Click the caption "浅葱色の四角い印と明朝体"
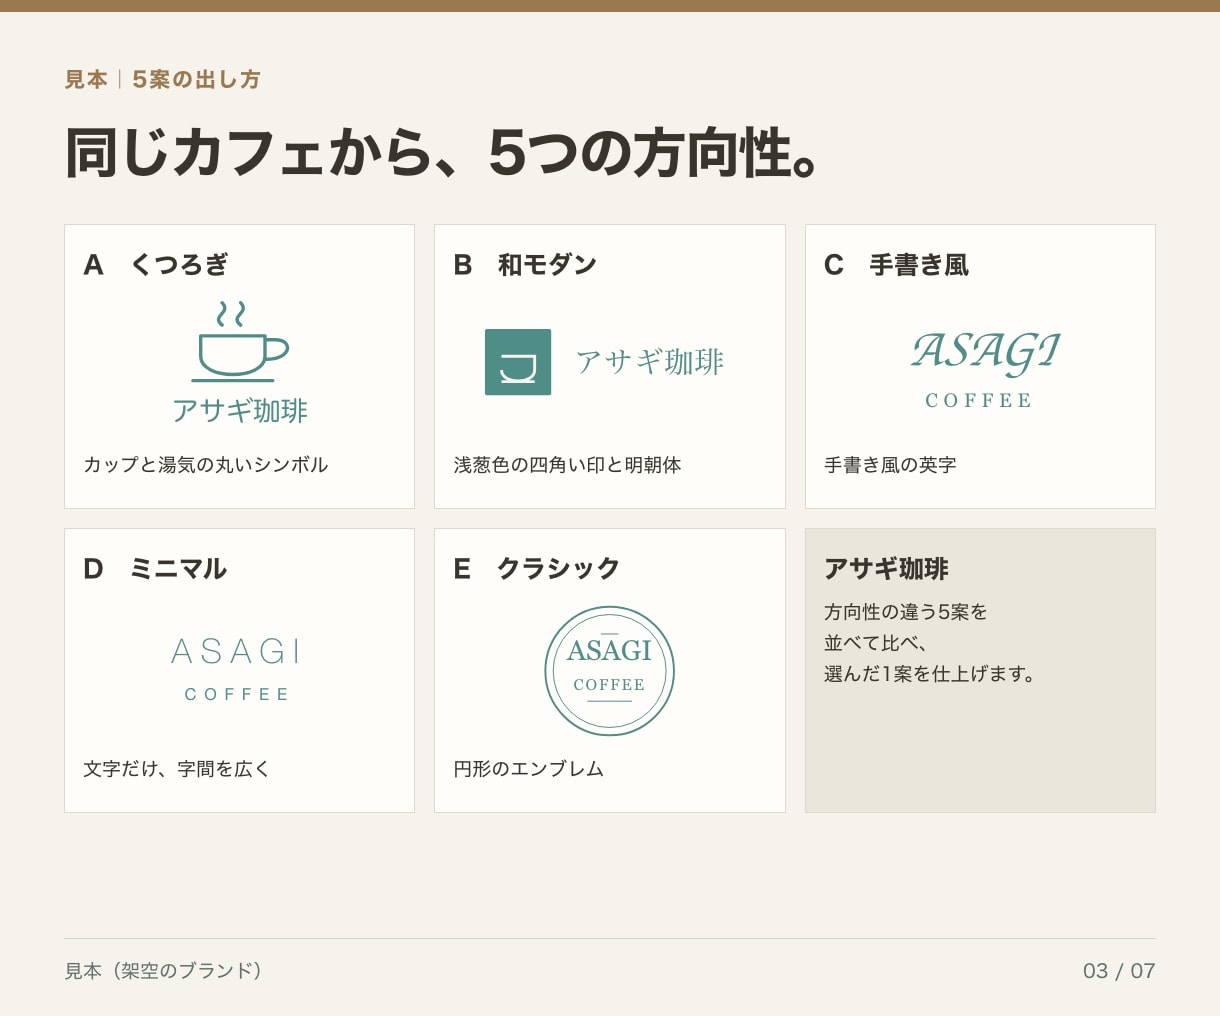This screenshot has width=1220, height=1016. [567, 465]
